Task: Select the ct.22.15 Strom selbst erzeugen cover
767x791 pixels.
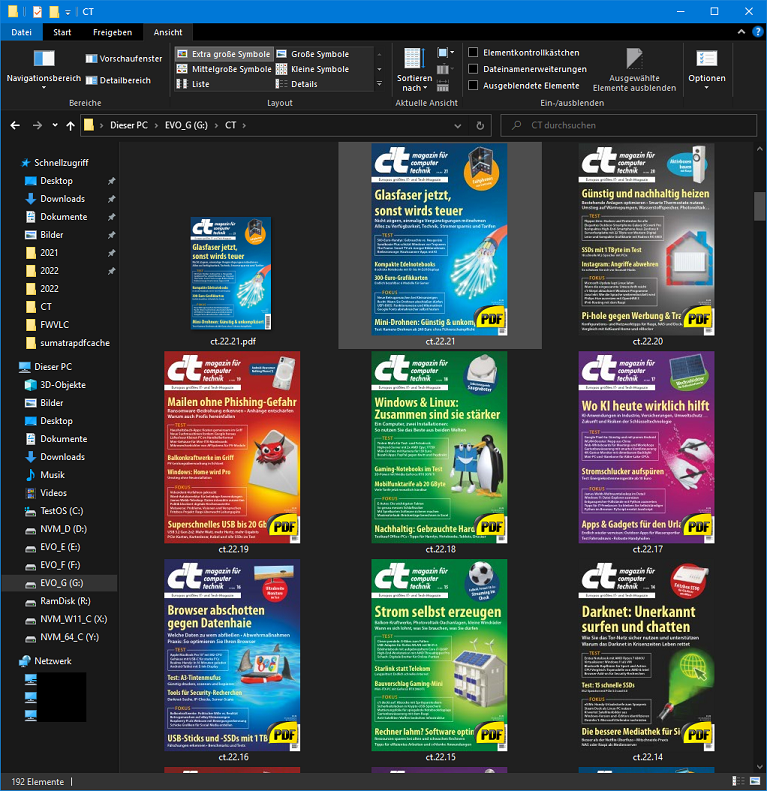Action: (440, 655)
